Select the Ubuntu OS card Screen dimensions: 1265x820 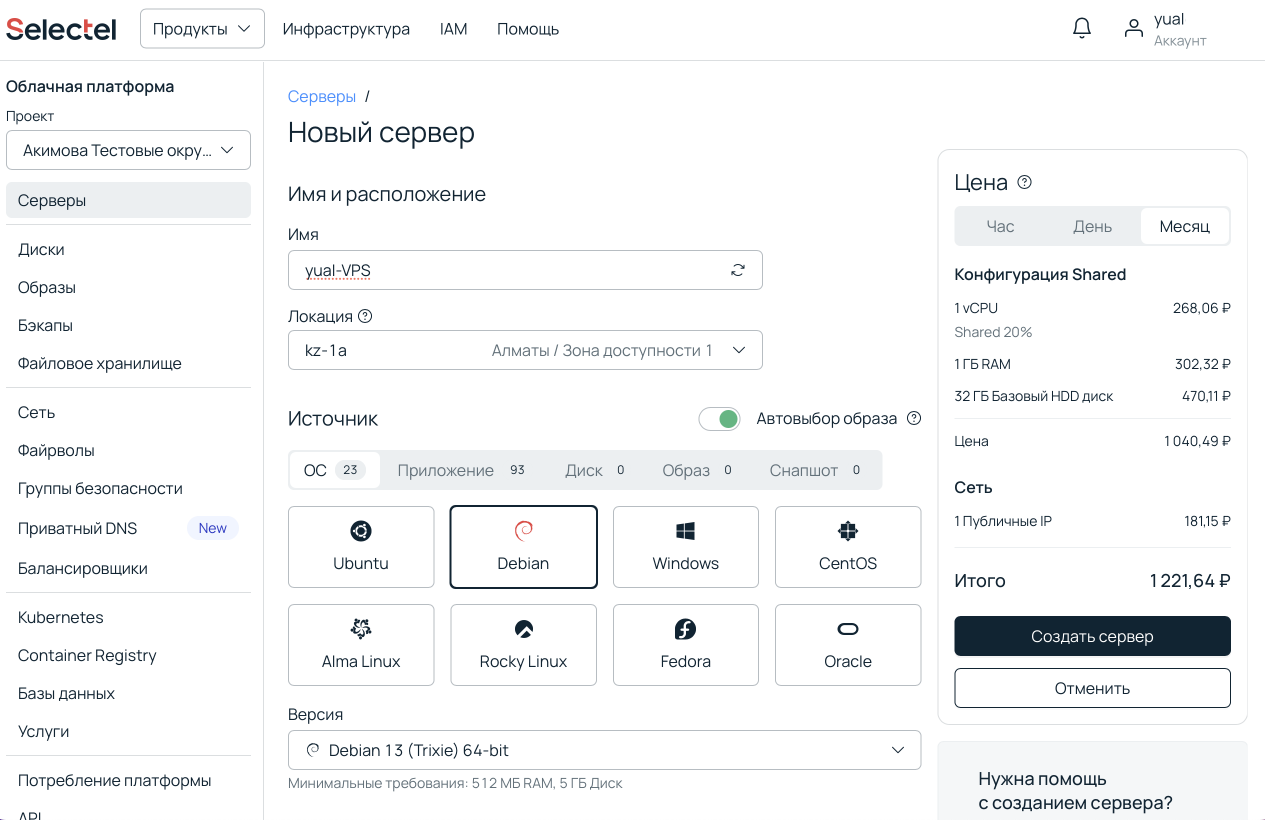(361, 547)
